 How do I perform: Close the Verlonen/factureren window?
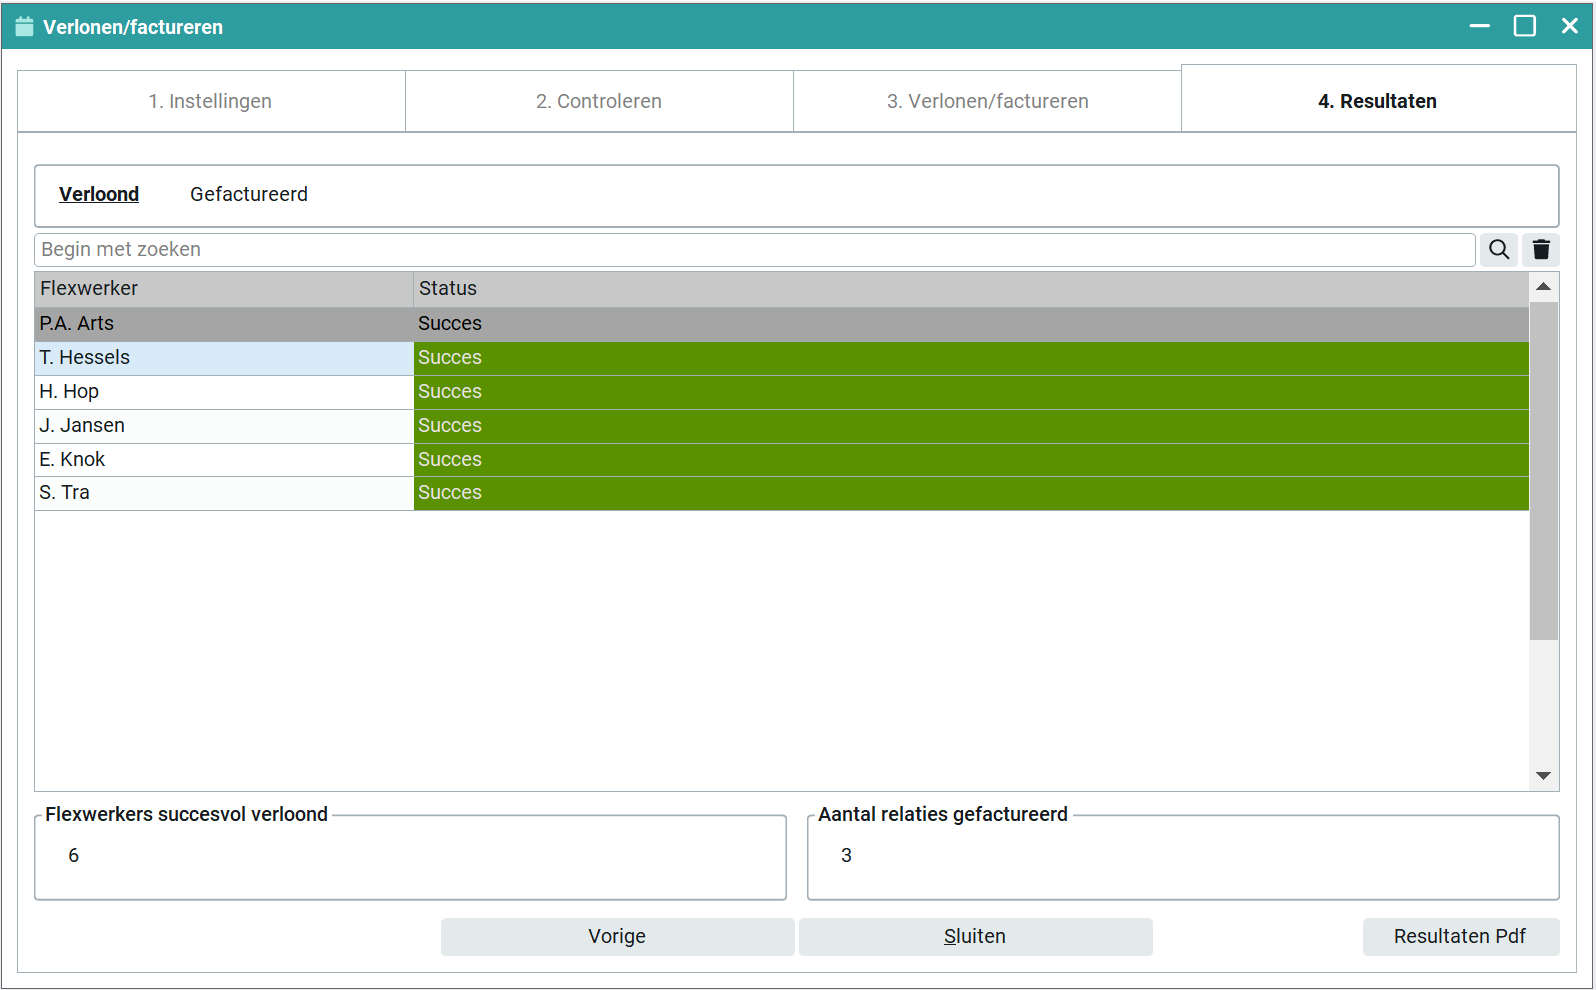pos(1569,26)
